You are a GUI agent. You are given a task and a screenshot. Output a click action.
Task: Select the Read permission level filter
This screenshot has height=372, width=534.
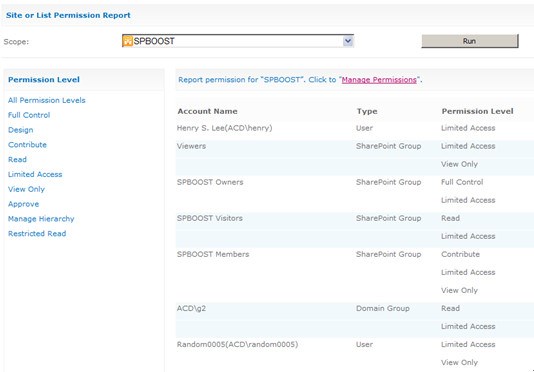tap(17, 159)
